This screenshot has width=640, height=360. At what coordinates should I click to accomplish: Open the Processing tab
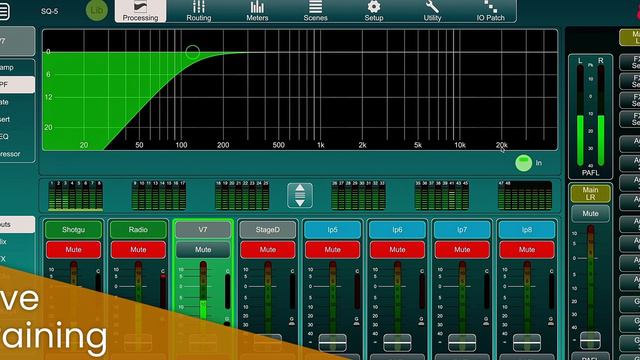pos(140,11)
